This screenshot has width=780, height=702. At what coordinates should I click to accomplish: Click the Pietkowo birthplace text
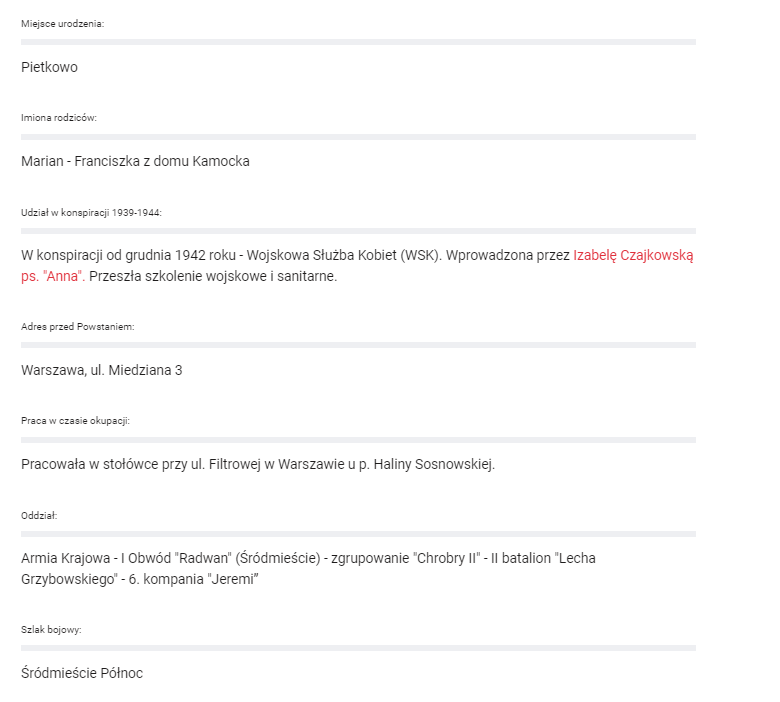(49, 67)
